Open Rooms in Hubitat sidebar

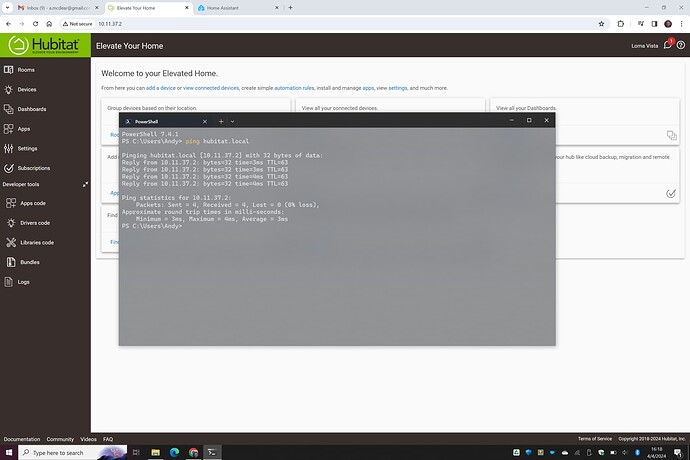point(19,70)
